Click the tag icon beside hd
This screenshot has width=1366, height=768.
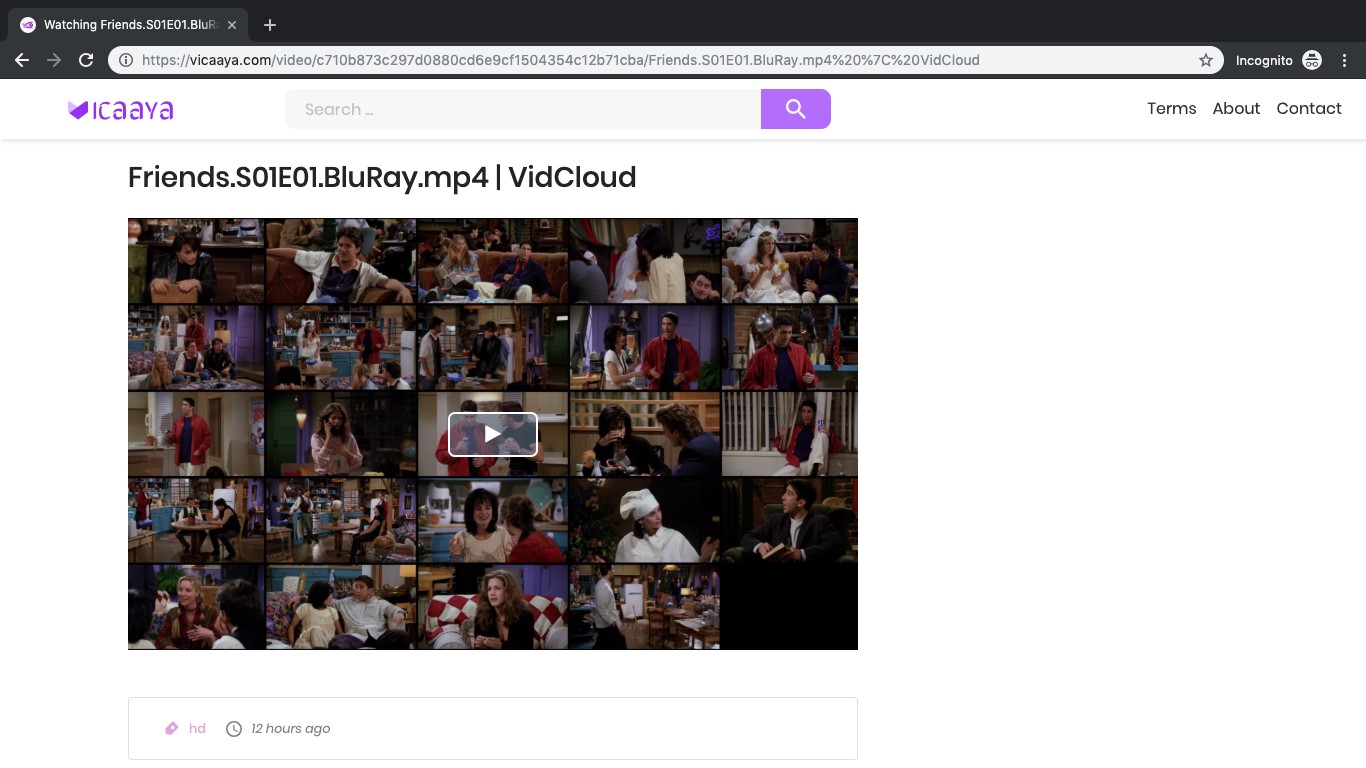172,729
